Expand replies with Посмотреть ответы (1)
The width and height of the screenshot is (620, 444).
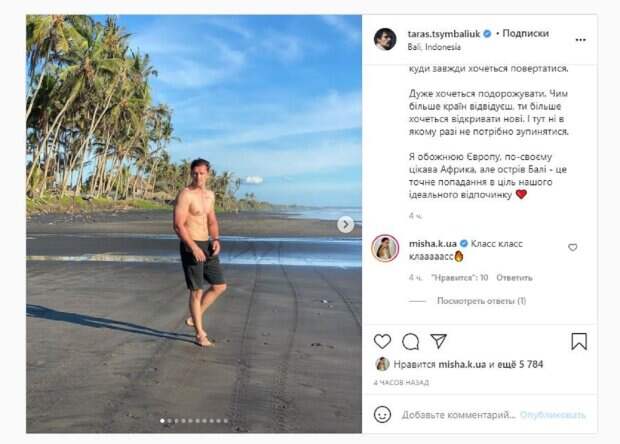click(x=482, y=300)
